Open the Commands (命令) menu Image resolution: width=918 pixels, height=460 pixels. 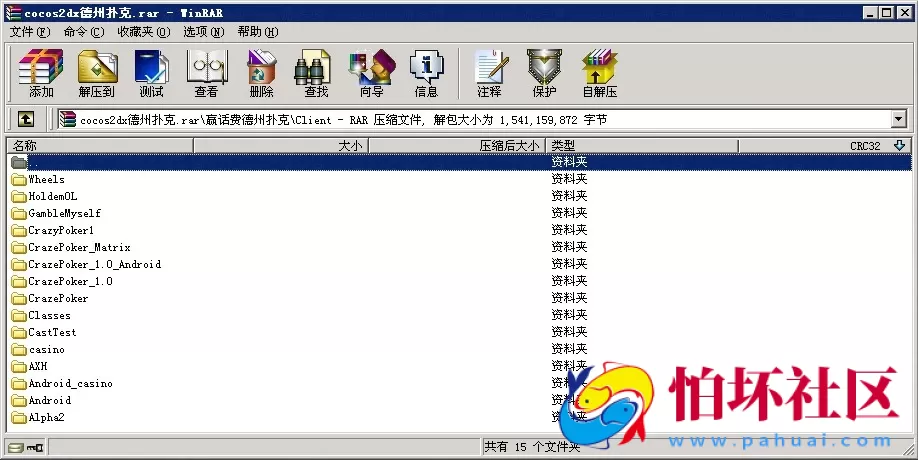(84, 32)
